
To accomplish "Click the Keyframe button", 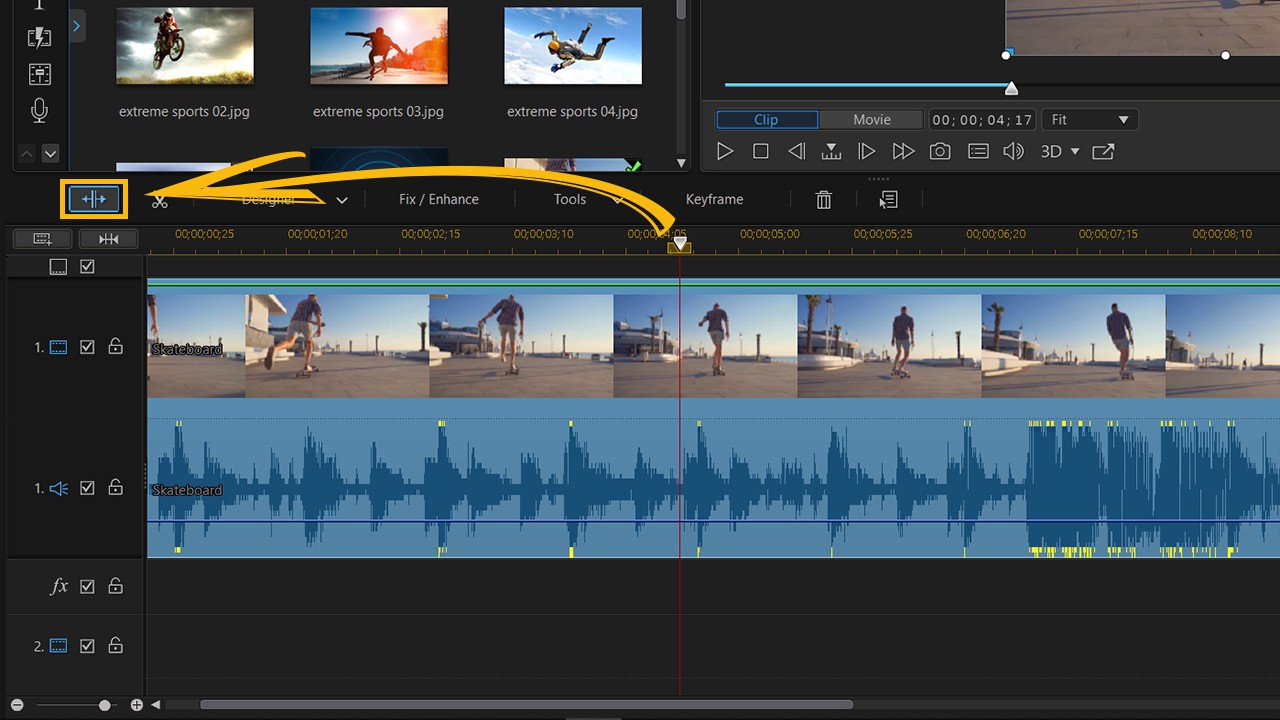I will click(714, 199).
